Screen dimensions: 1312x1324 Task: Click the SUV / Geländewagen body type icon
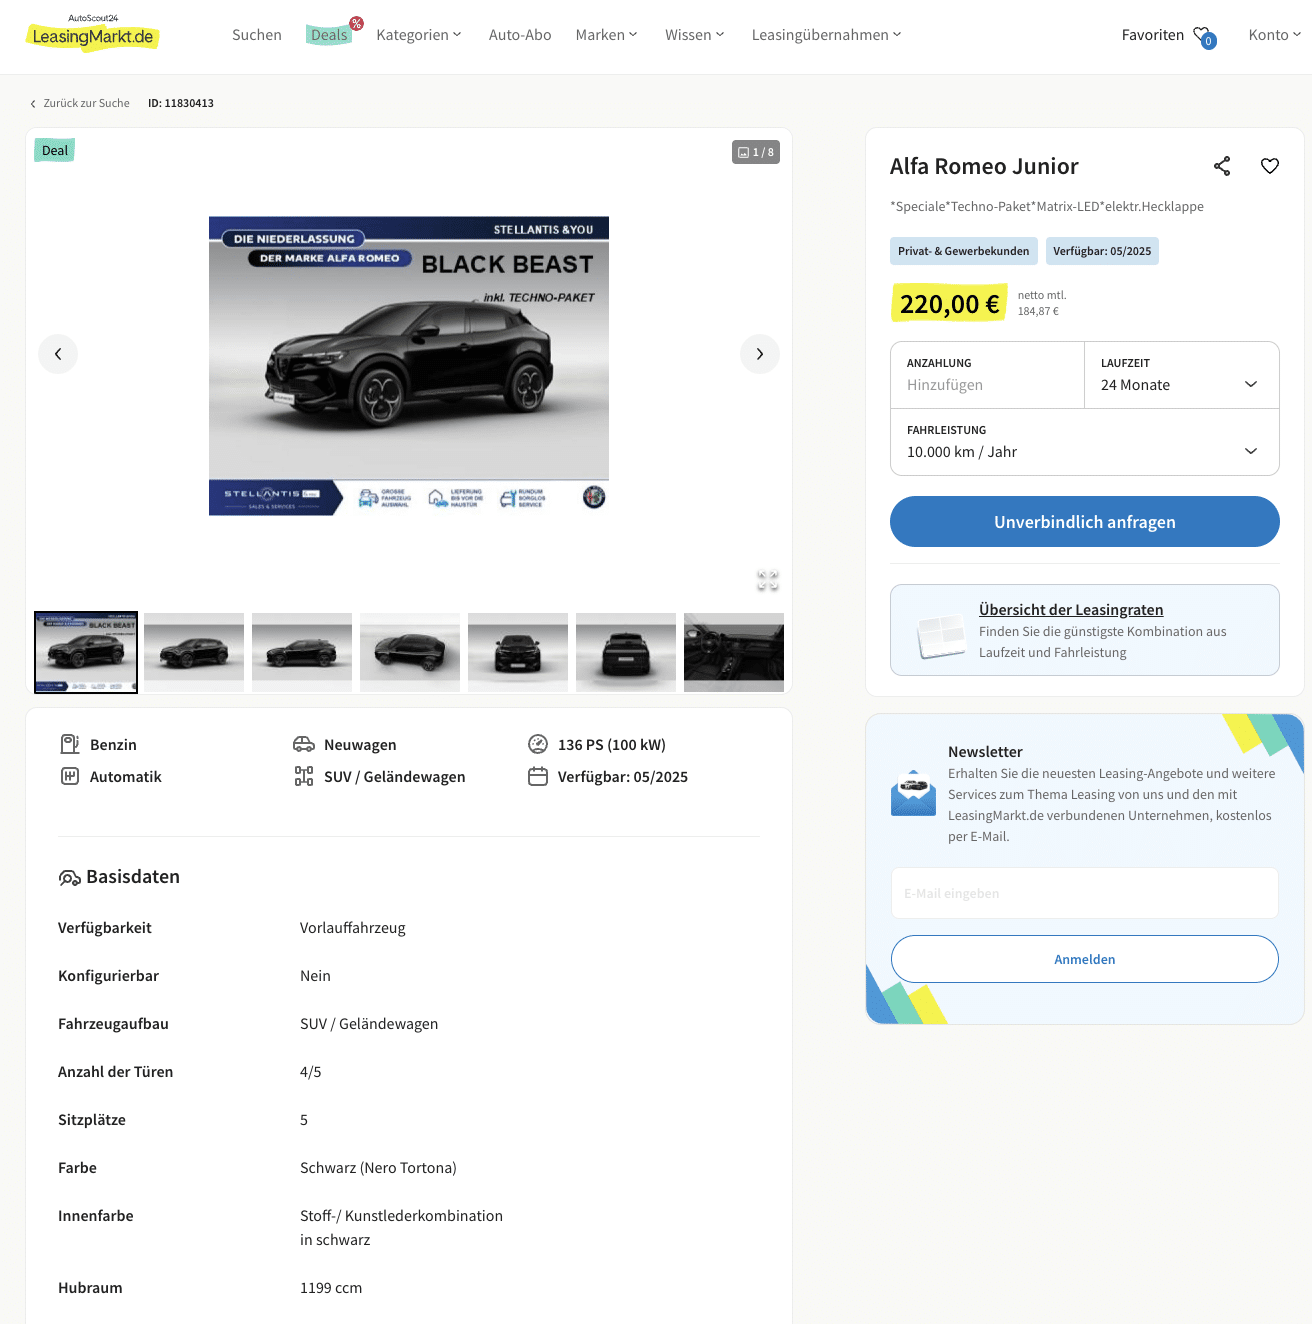[x=304, y=776]
